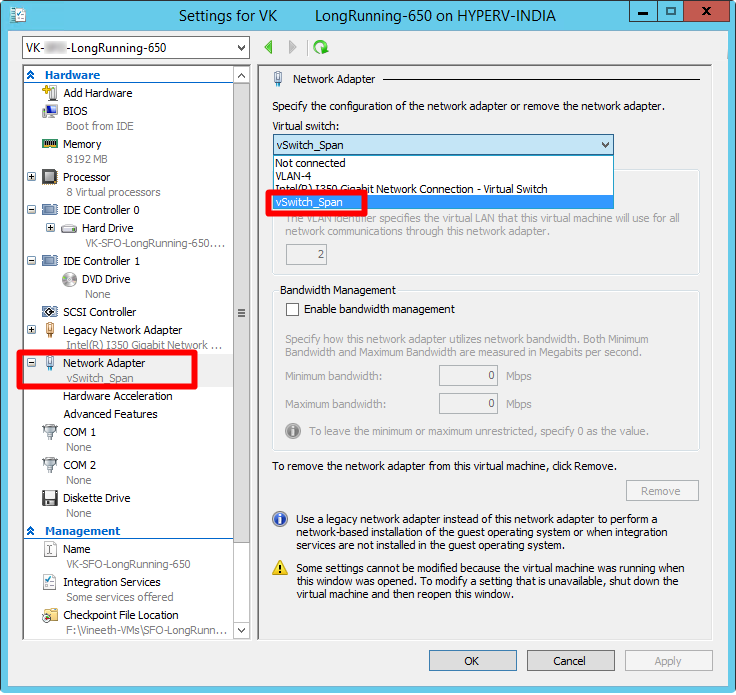The image size is (736, 695).
Task: Open Advanced Features settings
Action: [110, 414]
